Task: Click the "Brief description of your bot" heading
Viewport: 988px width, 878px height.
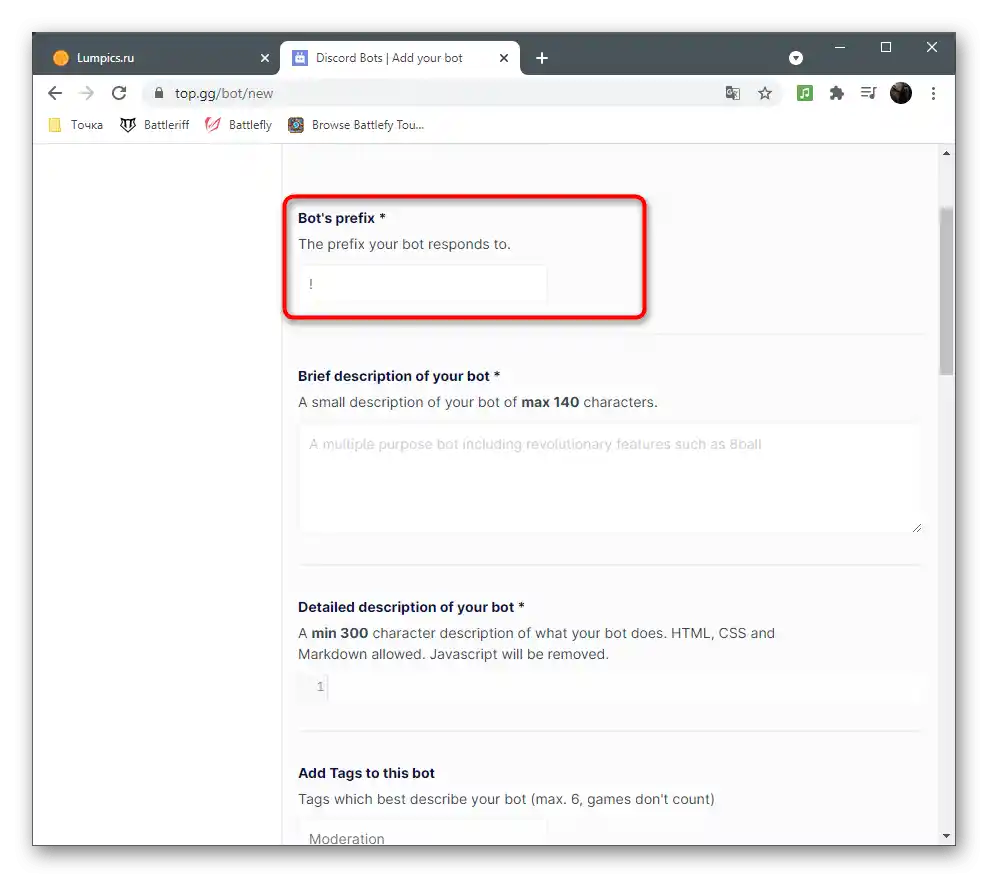Action: click(x=394, y=376)
